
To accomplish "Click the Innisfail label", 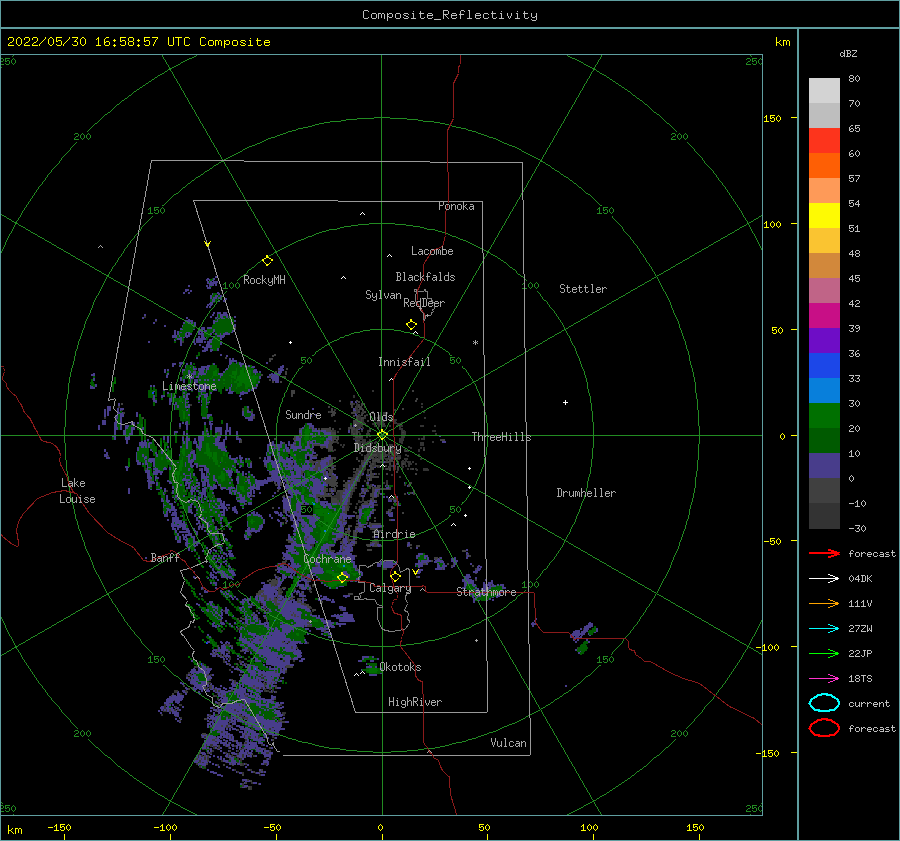I will pyautogui.click(x=404, y=362).
